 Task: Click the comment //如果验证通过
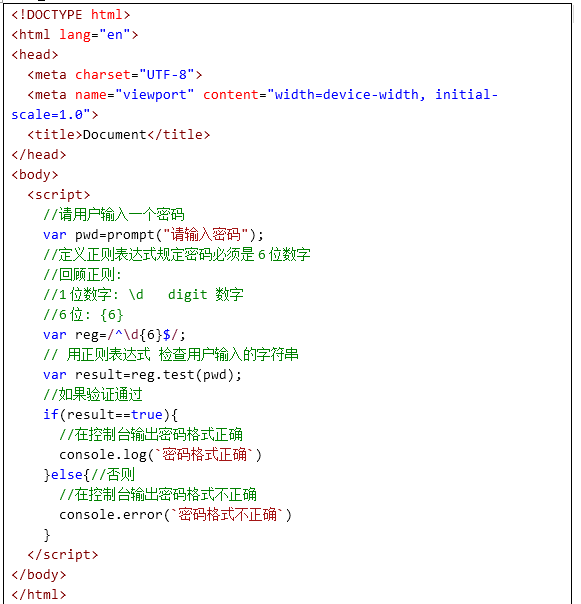click(93, 395)
